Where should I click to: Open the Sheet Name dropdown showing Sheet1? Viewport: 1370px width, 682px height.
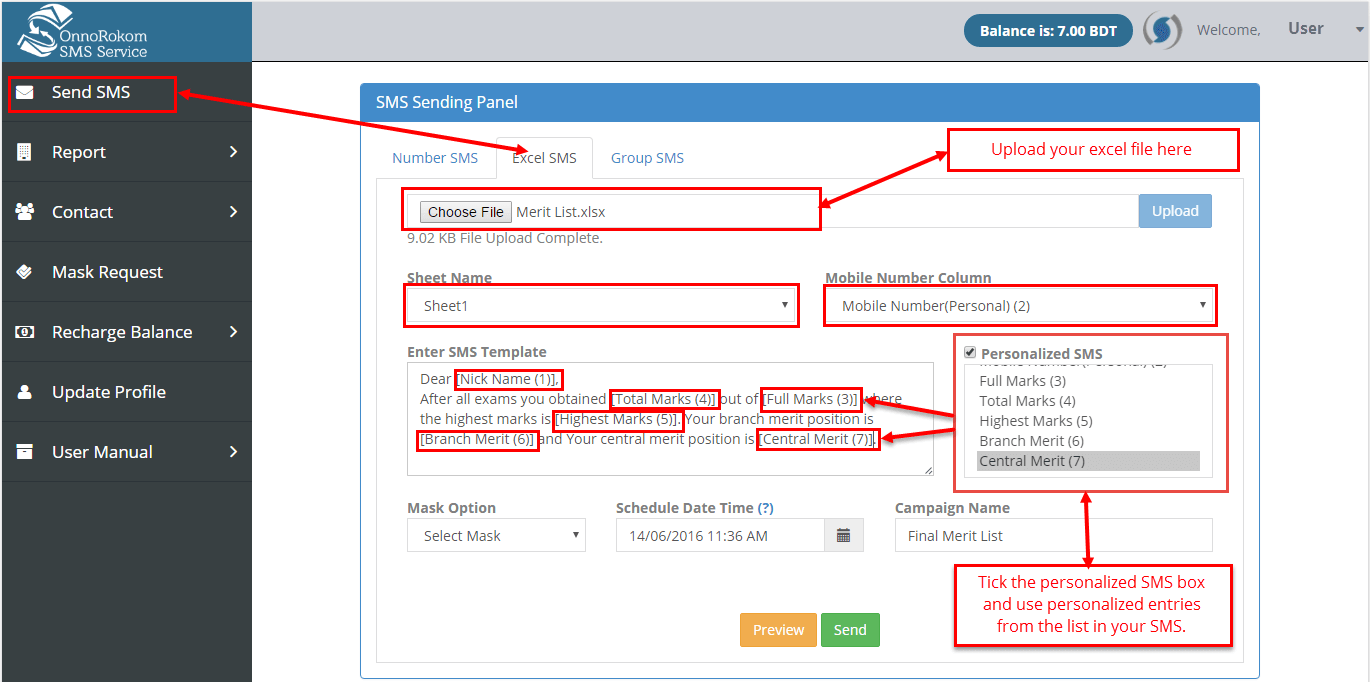pos(600,304)
